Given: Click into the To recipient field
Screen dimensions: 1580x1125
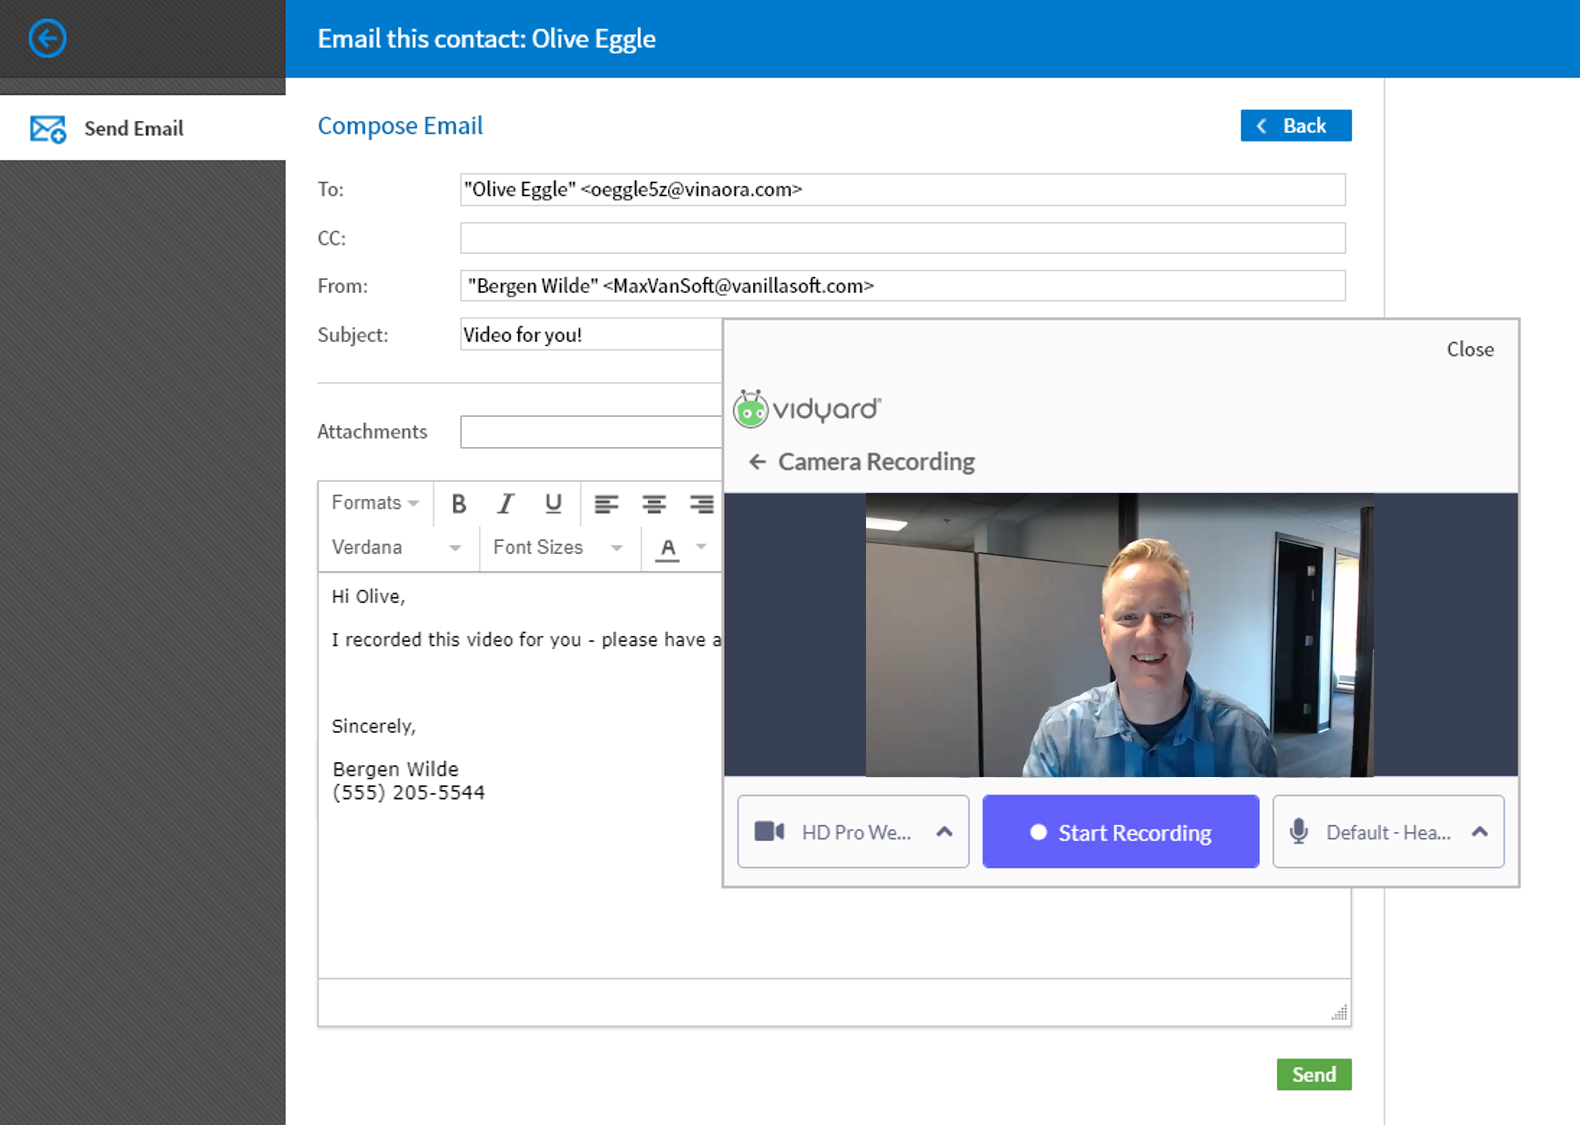Looking at the screenshot, I should coord(902,190).
